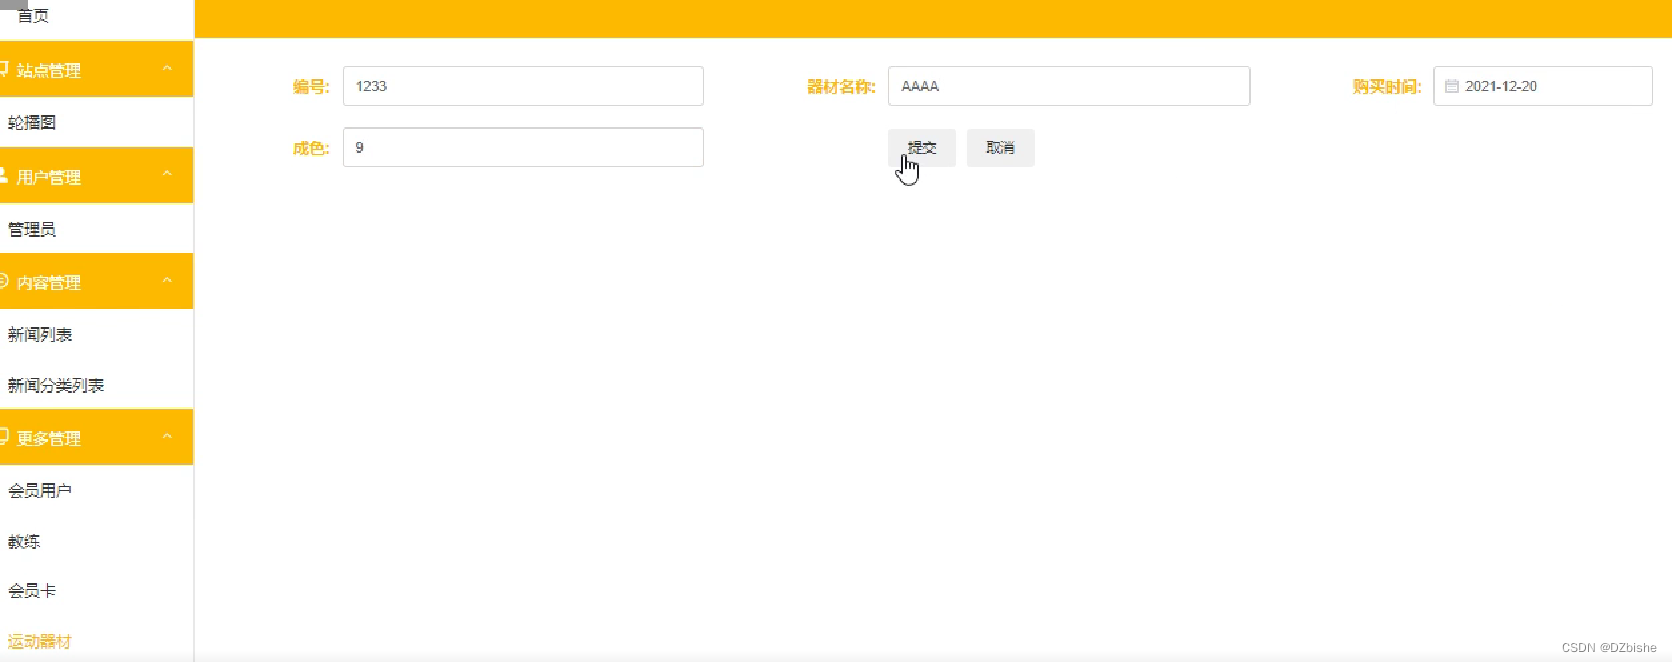Collapse the 站点管理 menu chevron
This screenshot has height=662, width=1672.
tap(167, 69)
